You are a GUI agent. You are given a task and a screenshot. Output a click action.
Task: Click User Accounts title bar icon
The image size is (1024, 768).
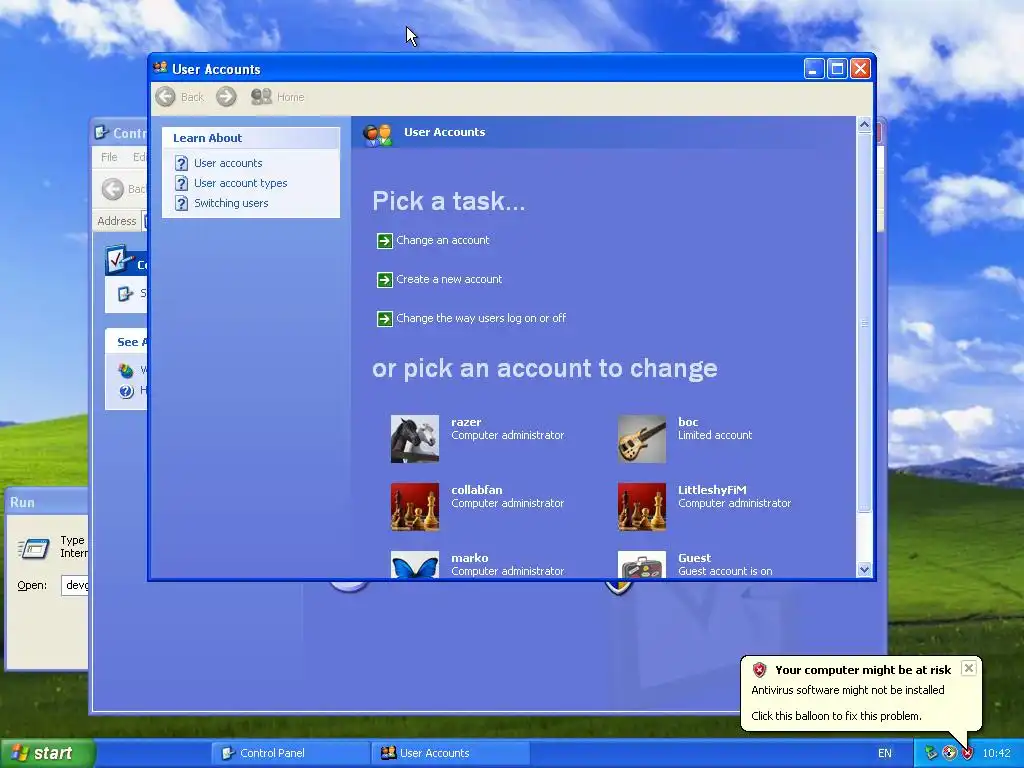click(x=160, y=68)
